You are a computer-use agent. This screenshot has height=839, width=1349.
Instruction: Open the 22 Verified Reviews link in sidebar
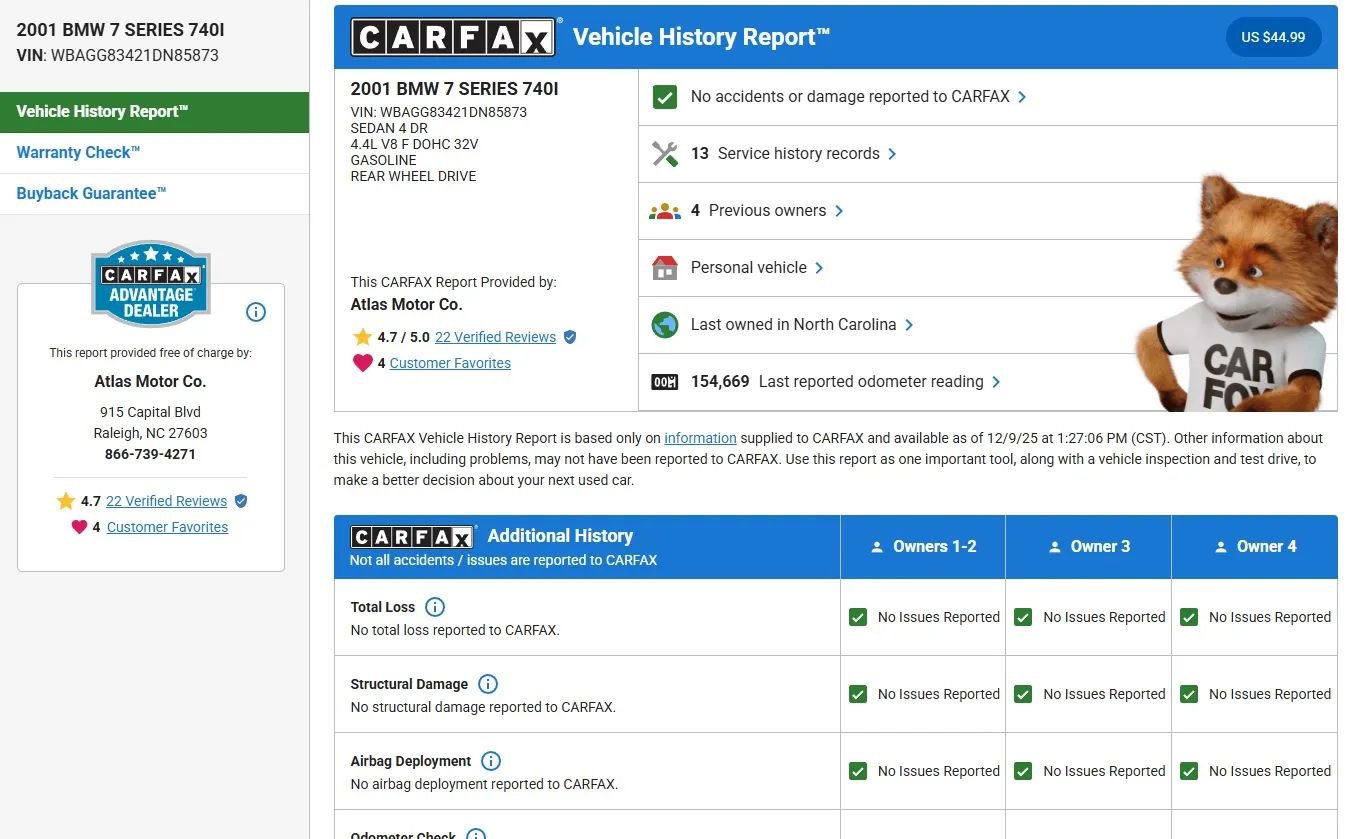pos(166,501)
